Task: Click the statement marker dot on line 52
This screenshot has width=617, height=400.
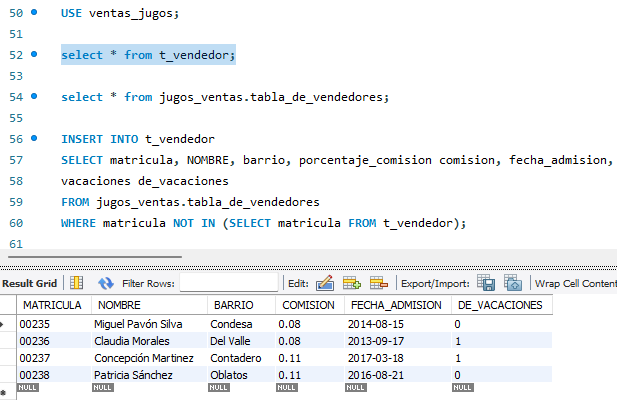Action: [x=34, y=54]
